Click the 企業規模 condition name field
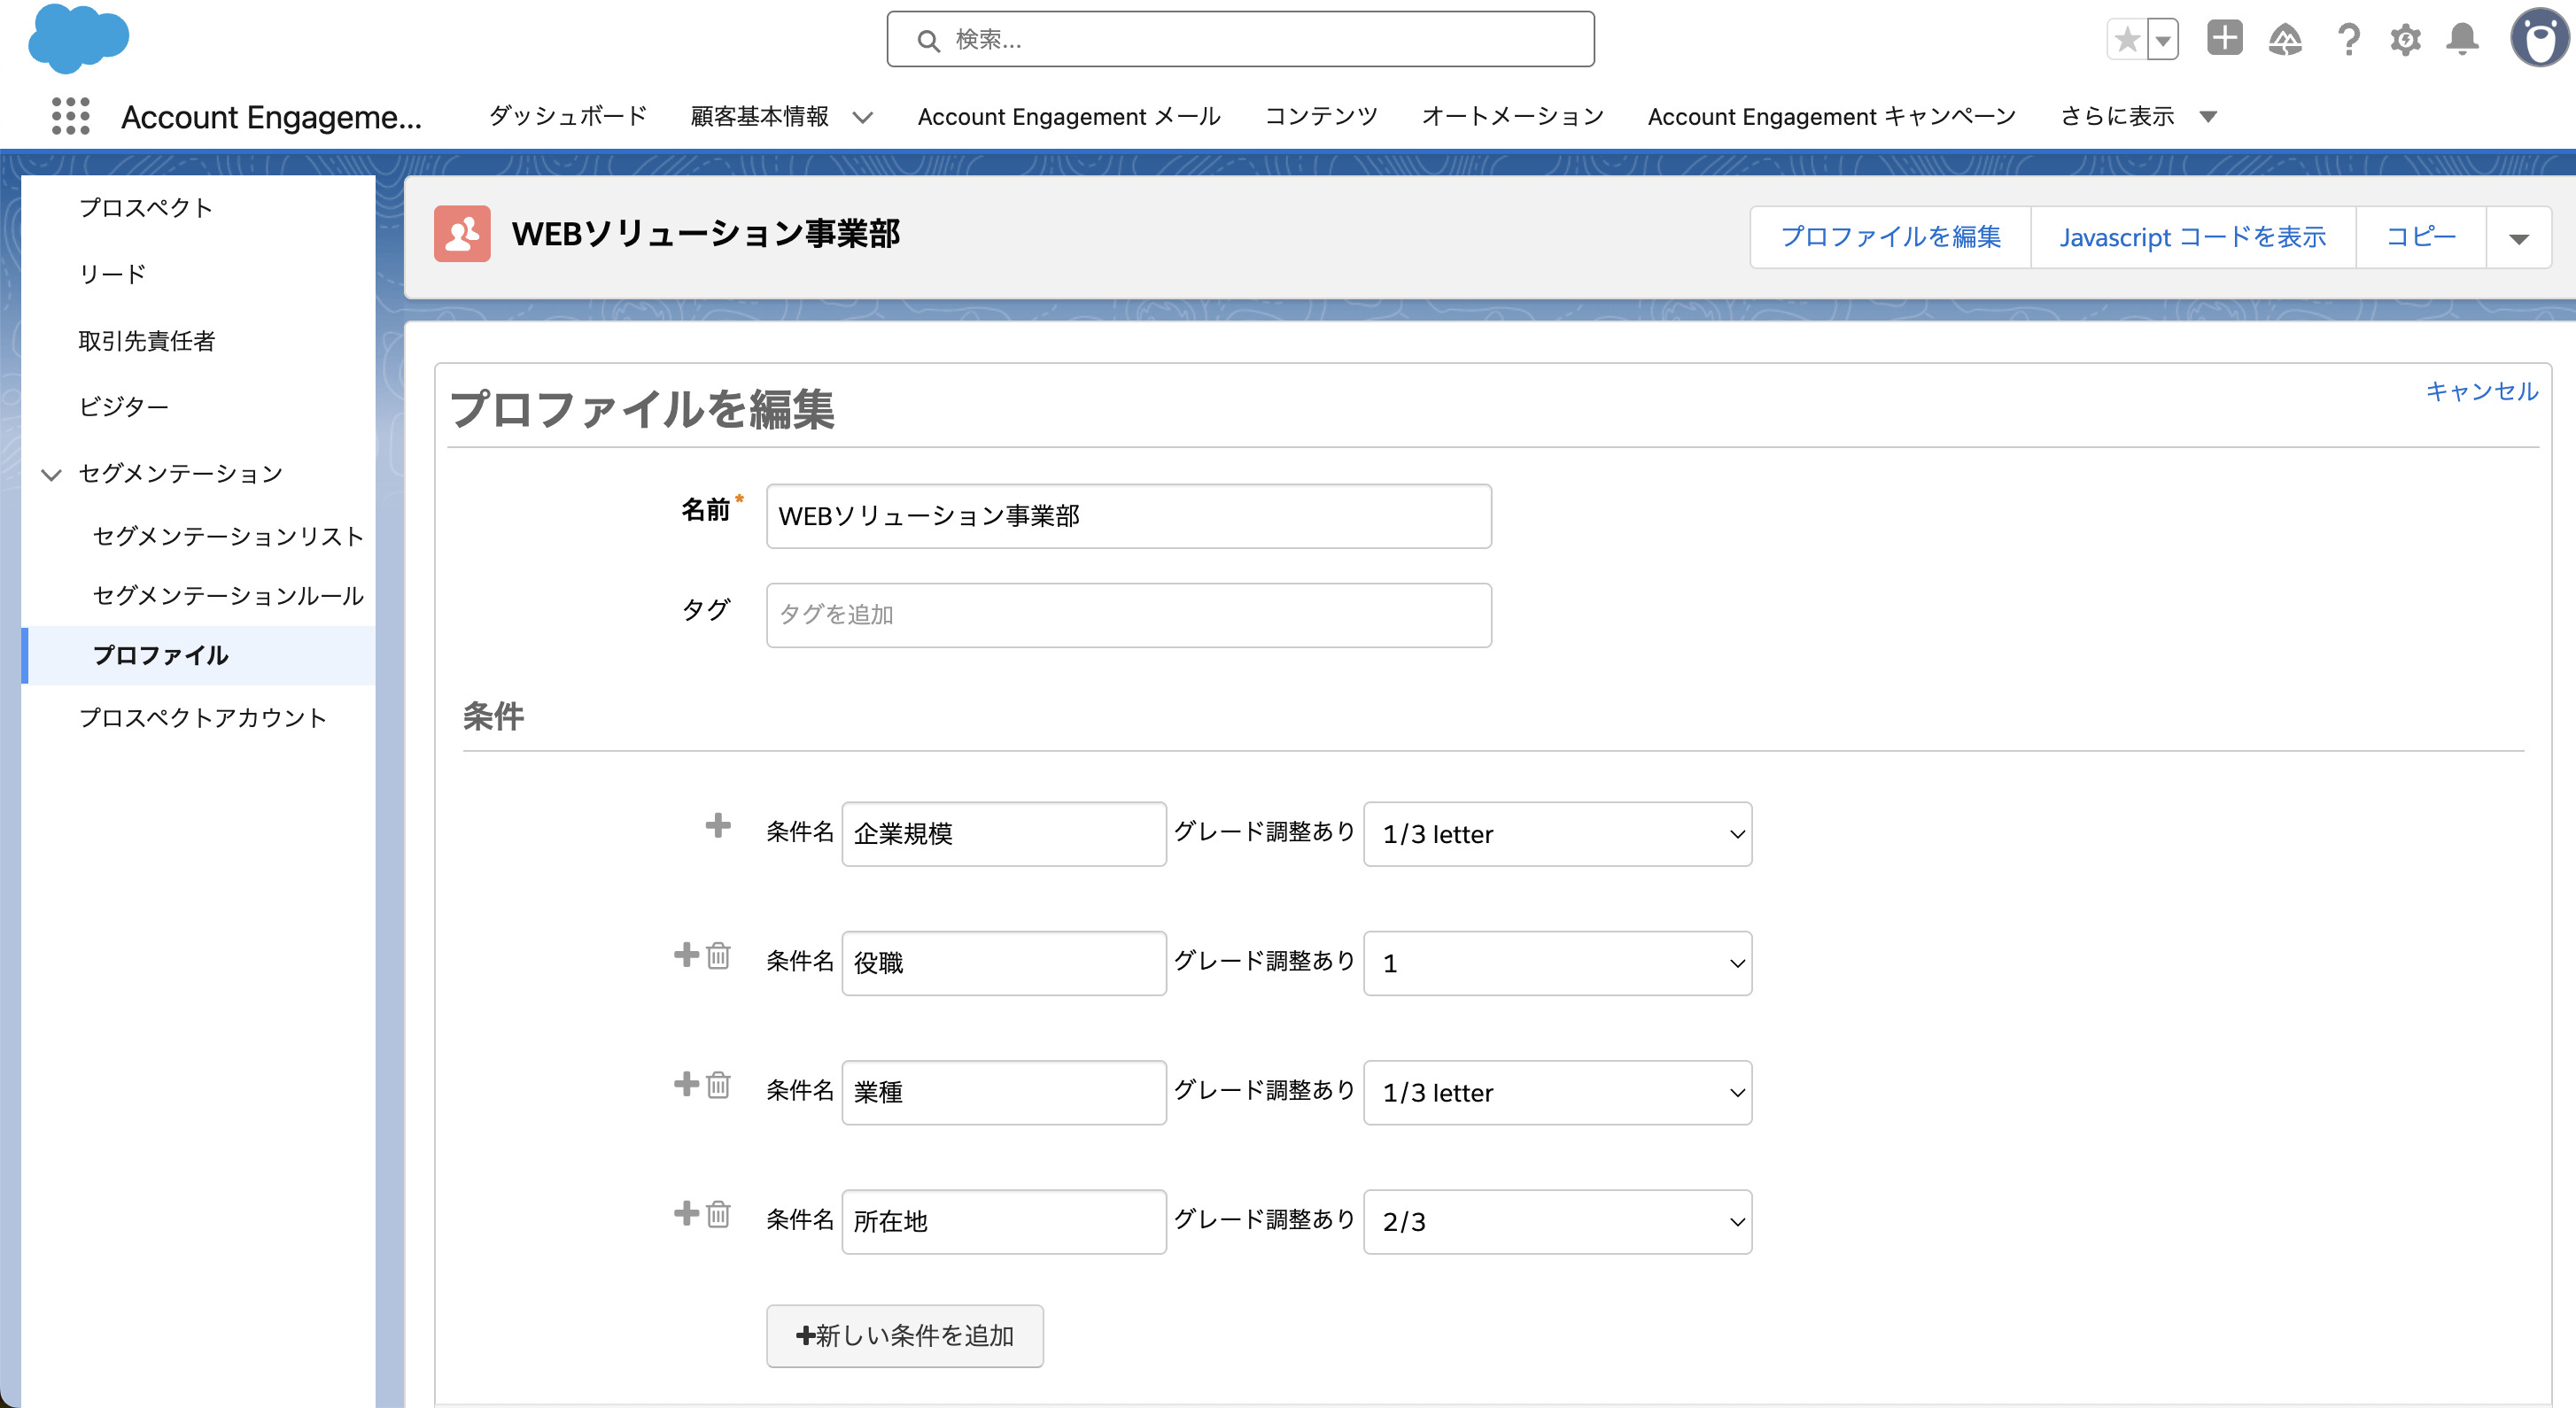This screenshot has height=1408, width=2576. pyautogui.click(x=1004, y=834)
